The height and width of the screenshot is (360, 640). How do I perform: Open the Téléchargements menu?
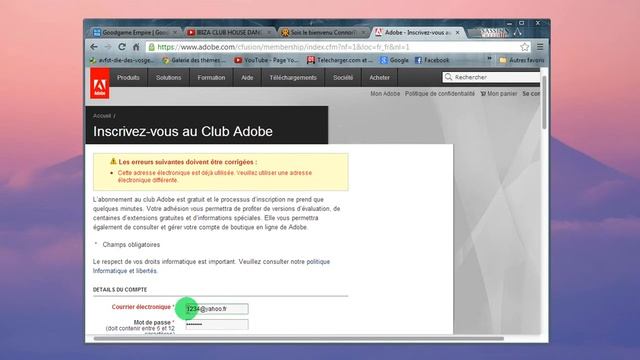293,78
